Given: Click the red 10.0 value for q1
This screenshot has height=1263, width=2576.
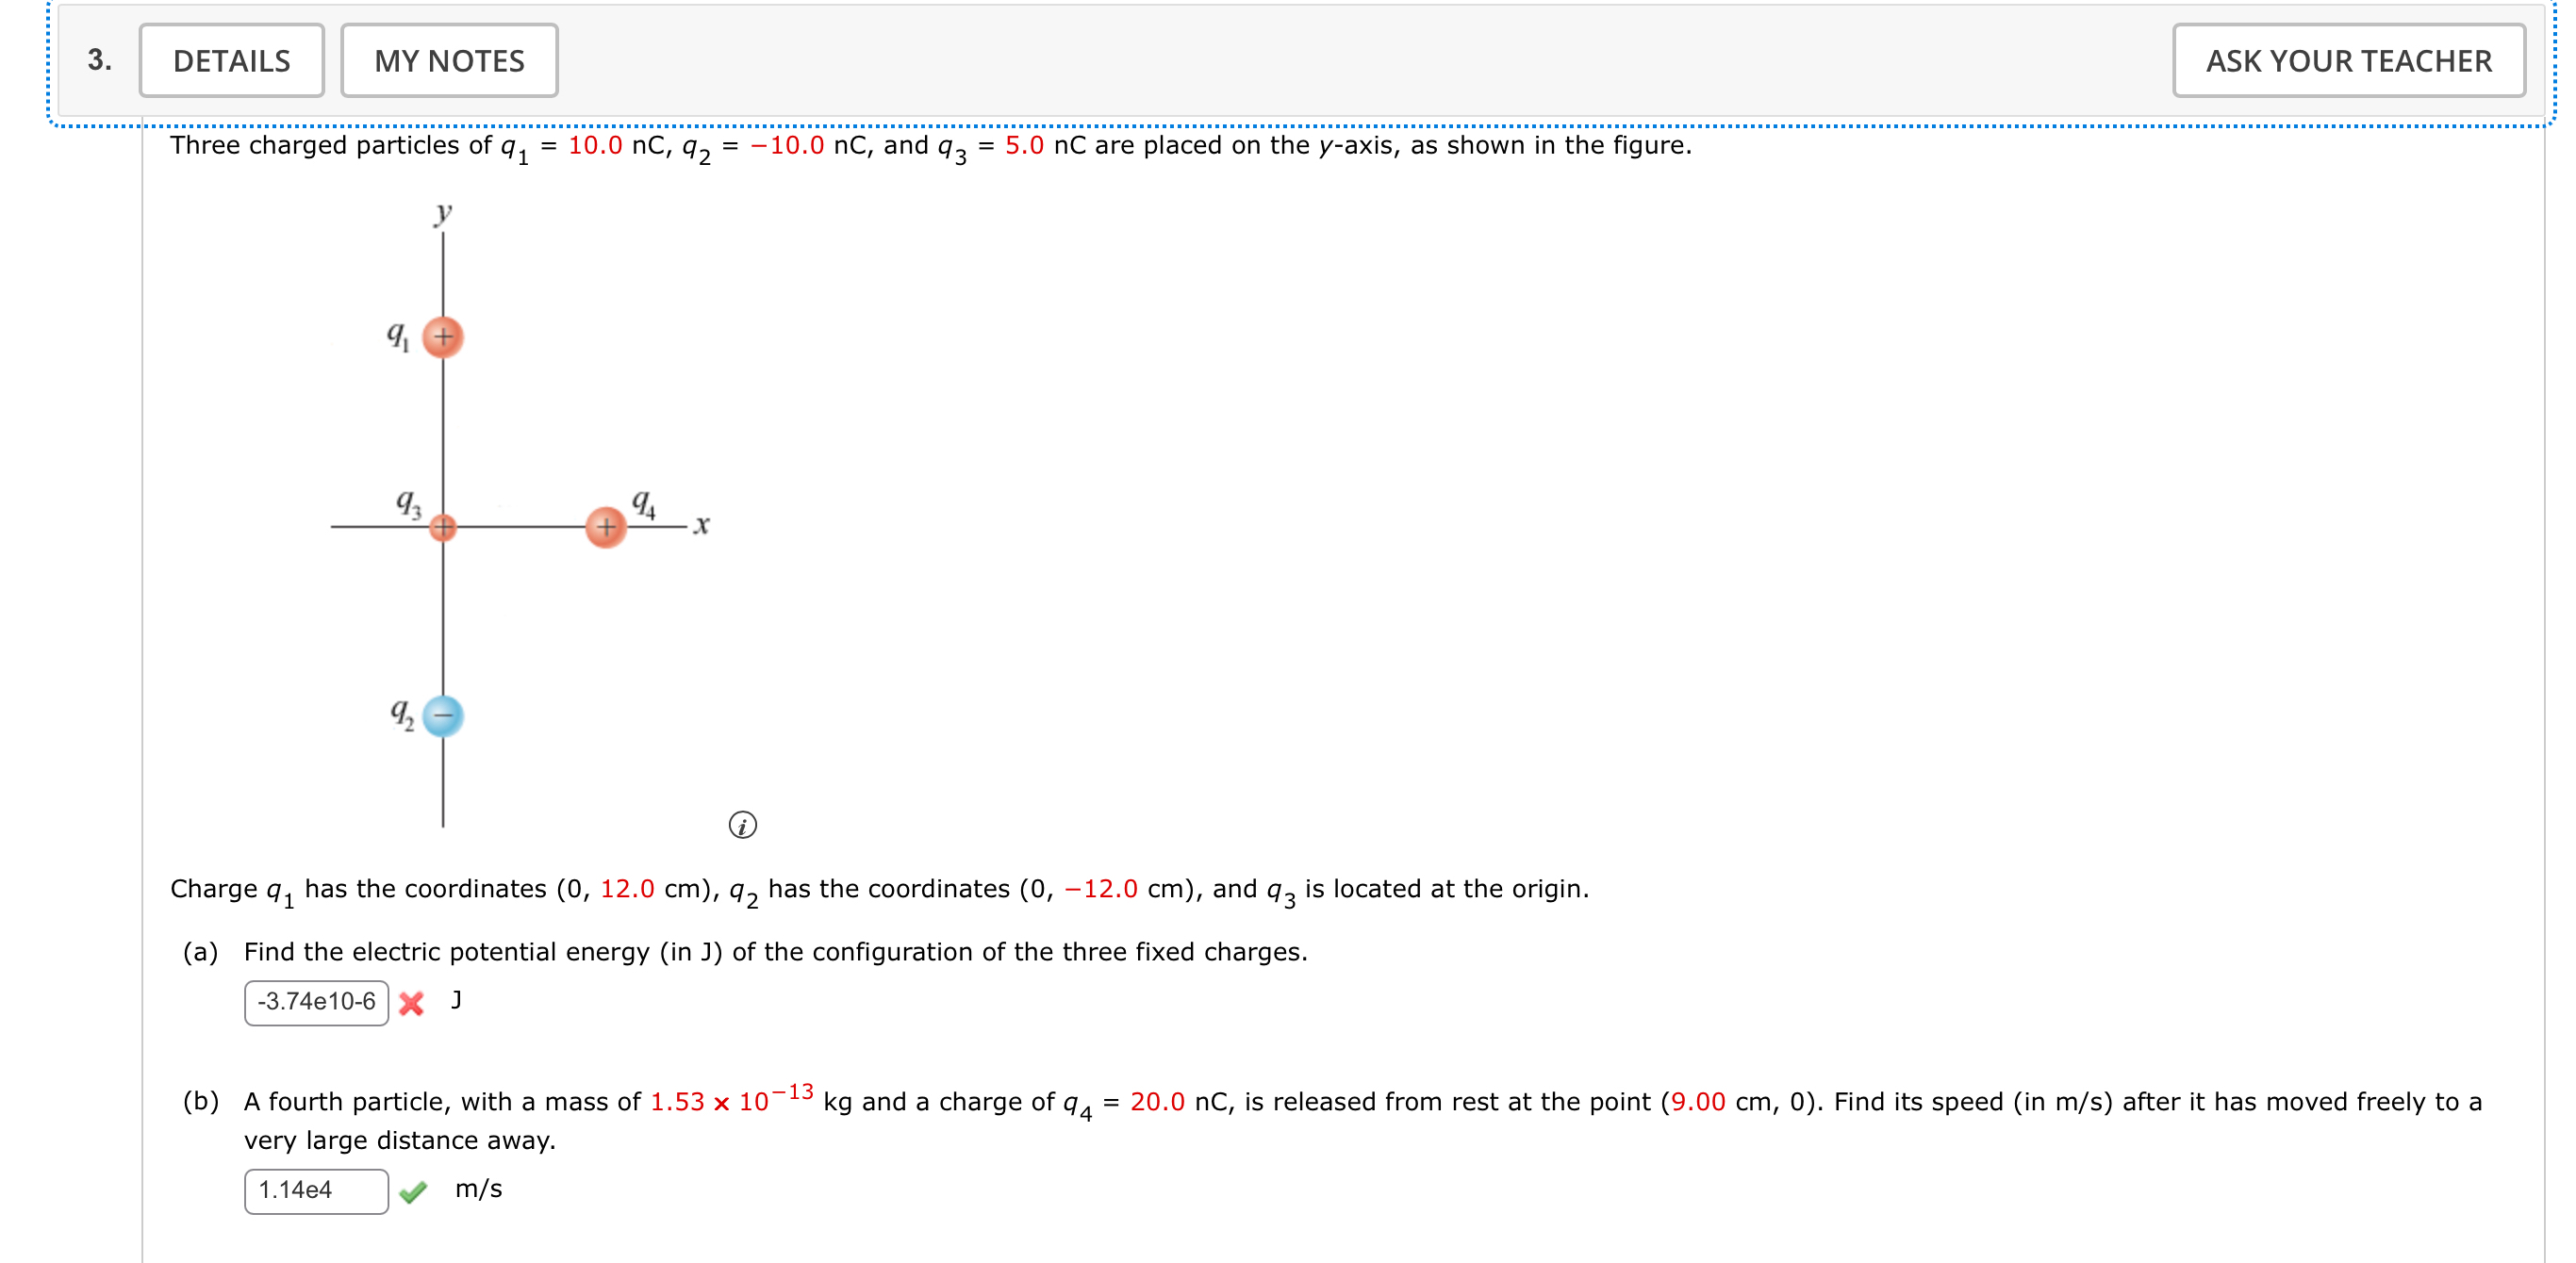Looking at the screenshot, I should [594, 146].
